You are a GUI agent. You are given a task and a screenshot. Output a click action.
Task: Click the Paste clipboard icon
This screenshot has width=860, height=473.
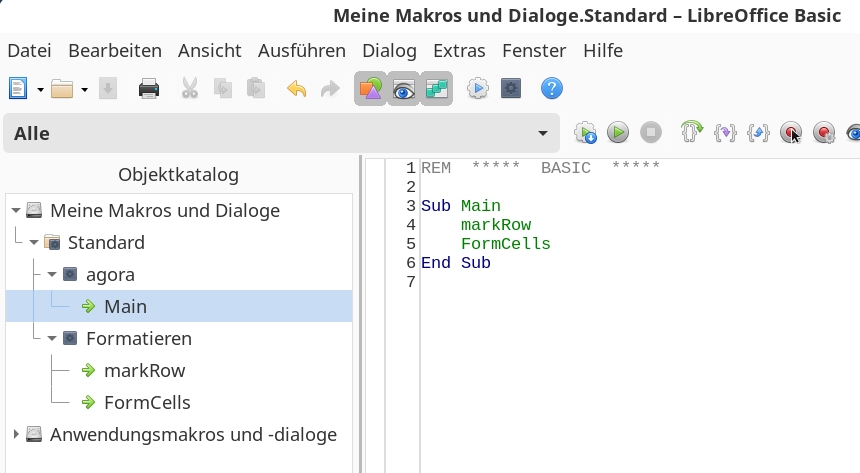pyautogui.click(x=256, y=88)
